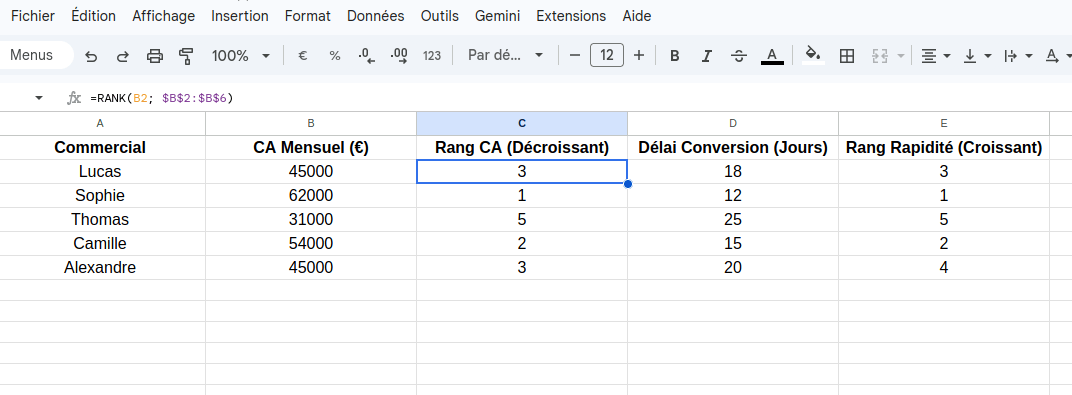Toggle strikethrough formatting
The width and height of the screenshot is (1072, 395).
[x=739, y=56]
